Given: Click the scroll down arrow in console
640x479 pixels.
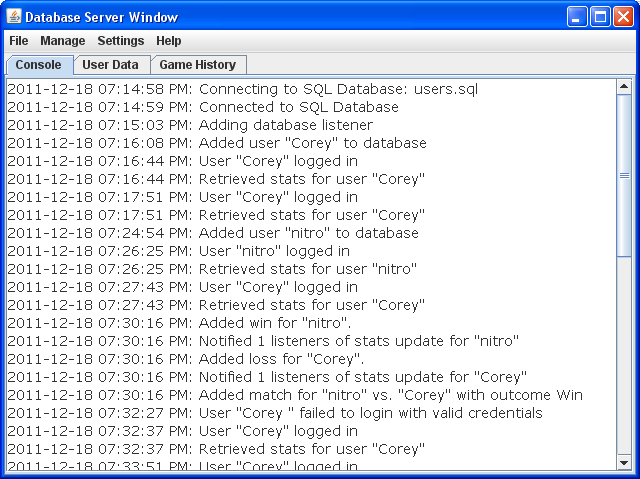Looking at the screenshot, I should coord(625,462).
